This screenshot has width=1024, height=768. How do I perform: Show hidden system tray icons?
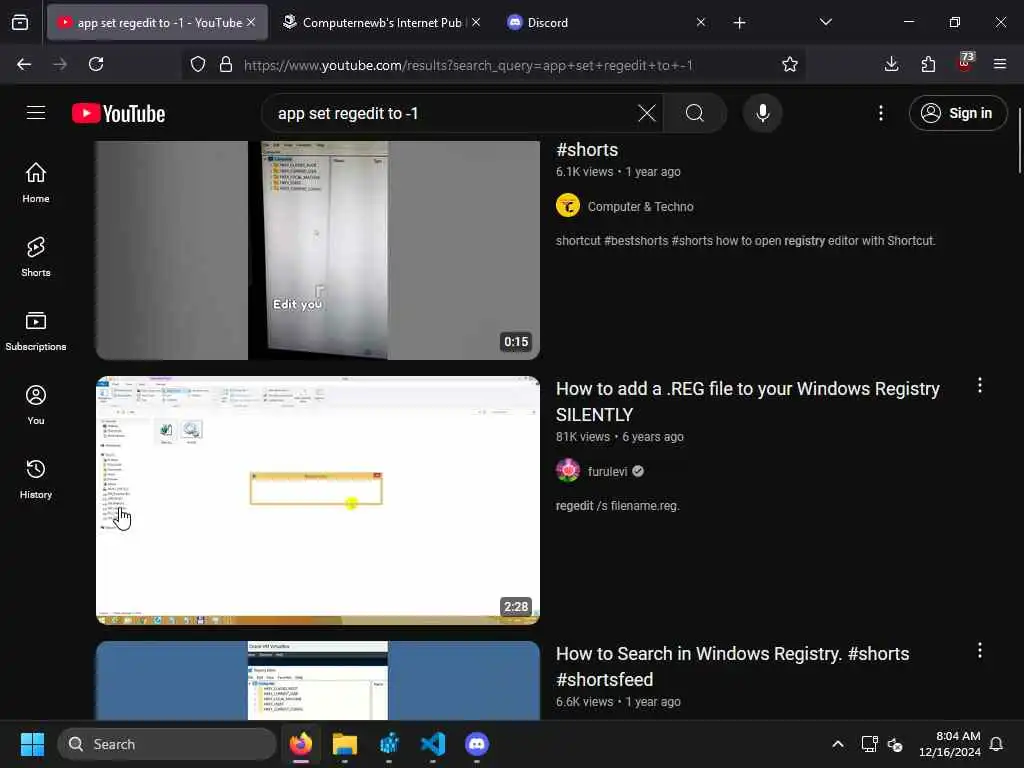[837, 744]
